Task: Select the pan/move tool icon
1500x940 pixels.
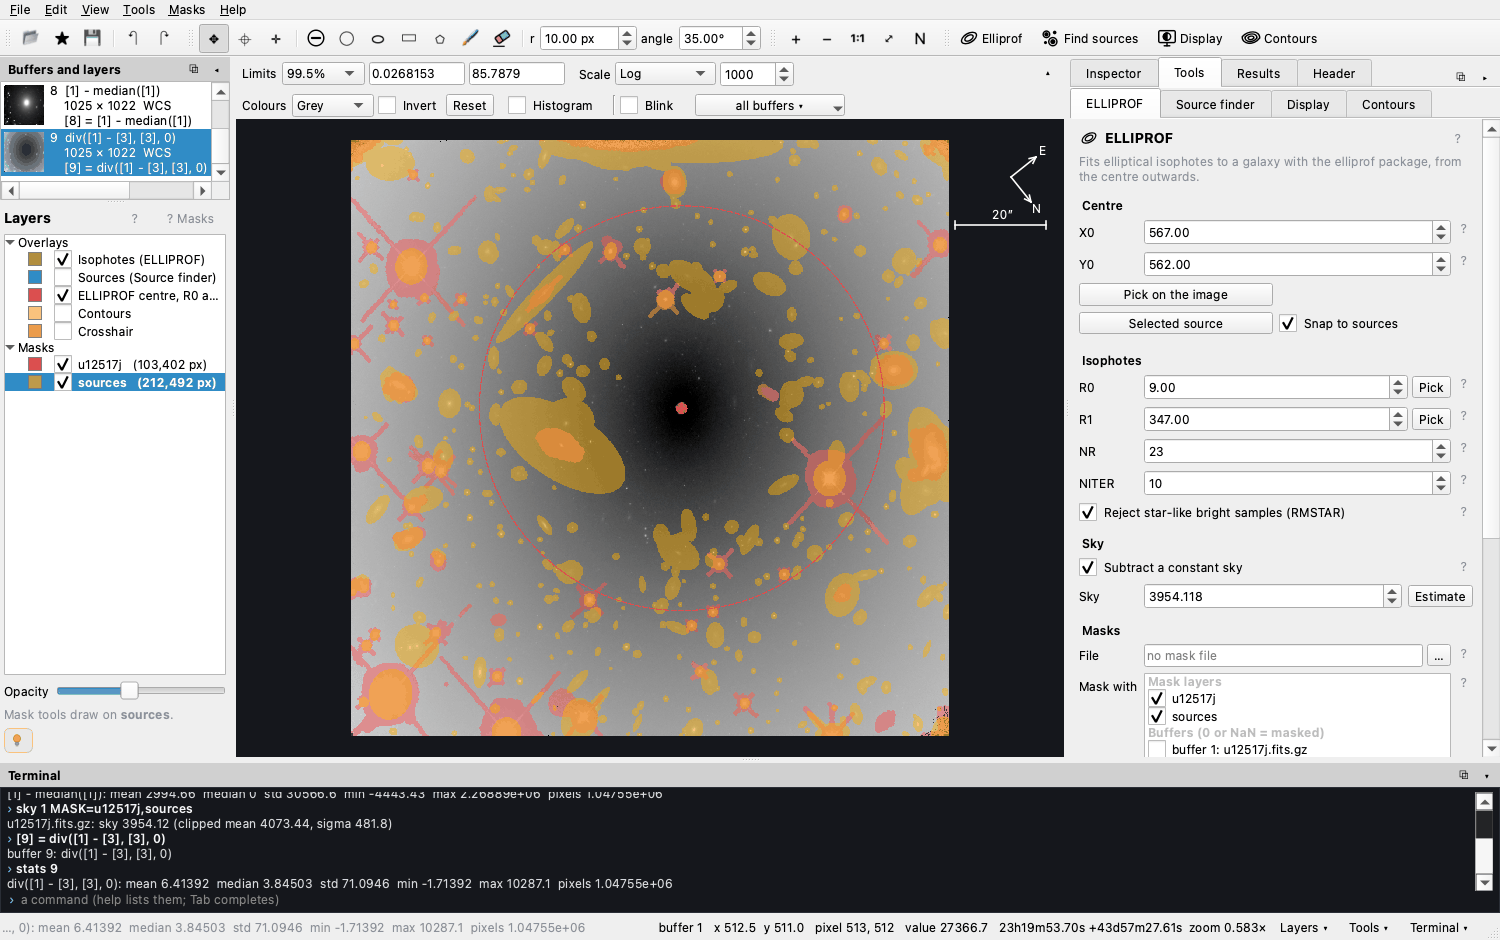Action: pyautogui.click(x=213, y=39)
